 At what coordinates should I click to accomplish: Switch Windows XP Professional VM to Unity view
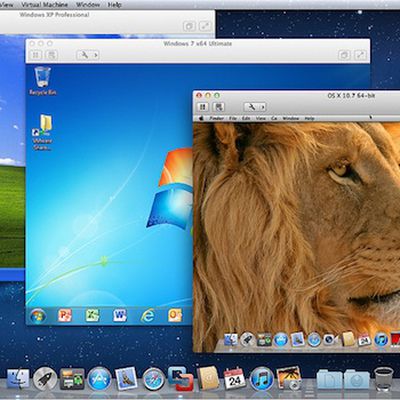click(189, 26)
